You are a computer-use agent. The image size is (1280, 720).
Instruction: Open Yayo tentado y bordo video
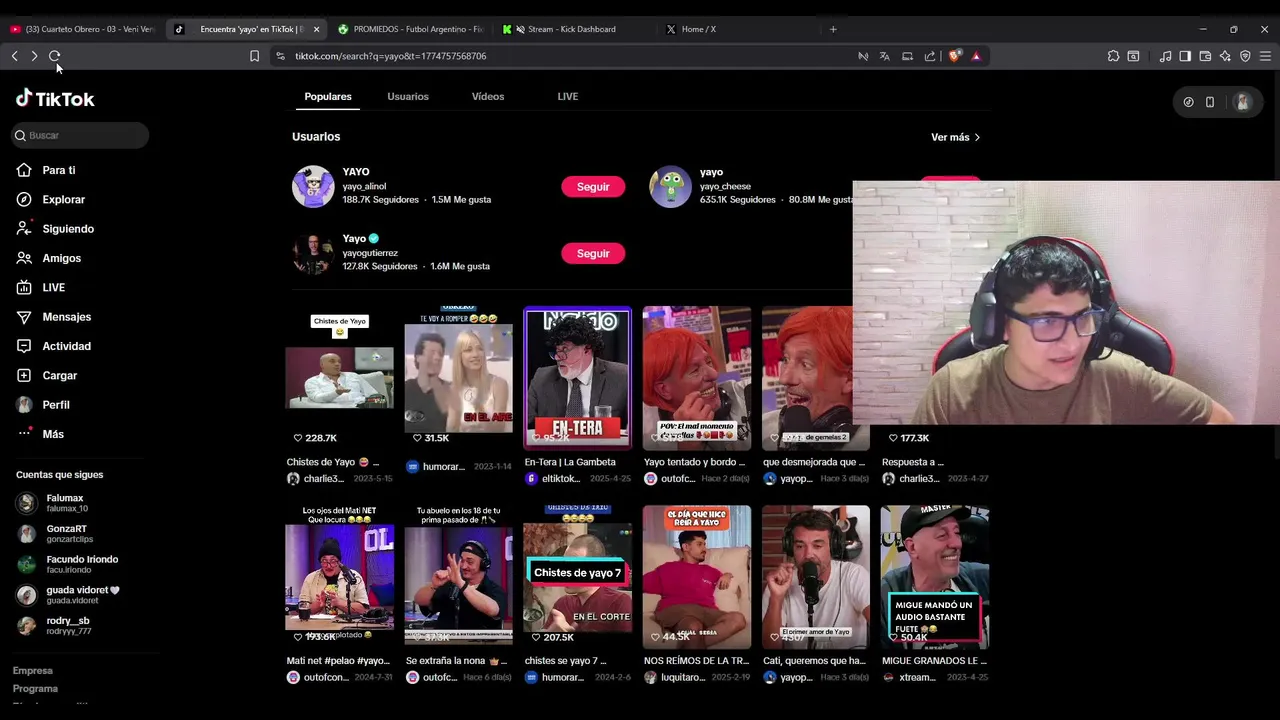(697, 377)
